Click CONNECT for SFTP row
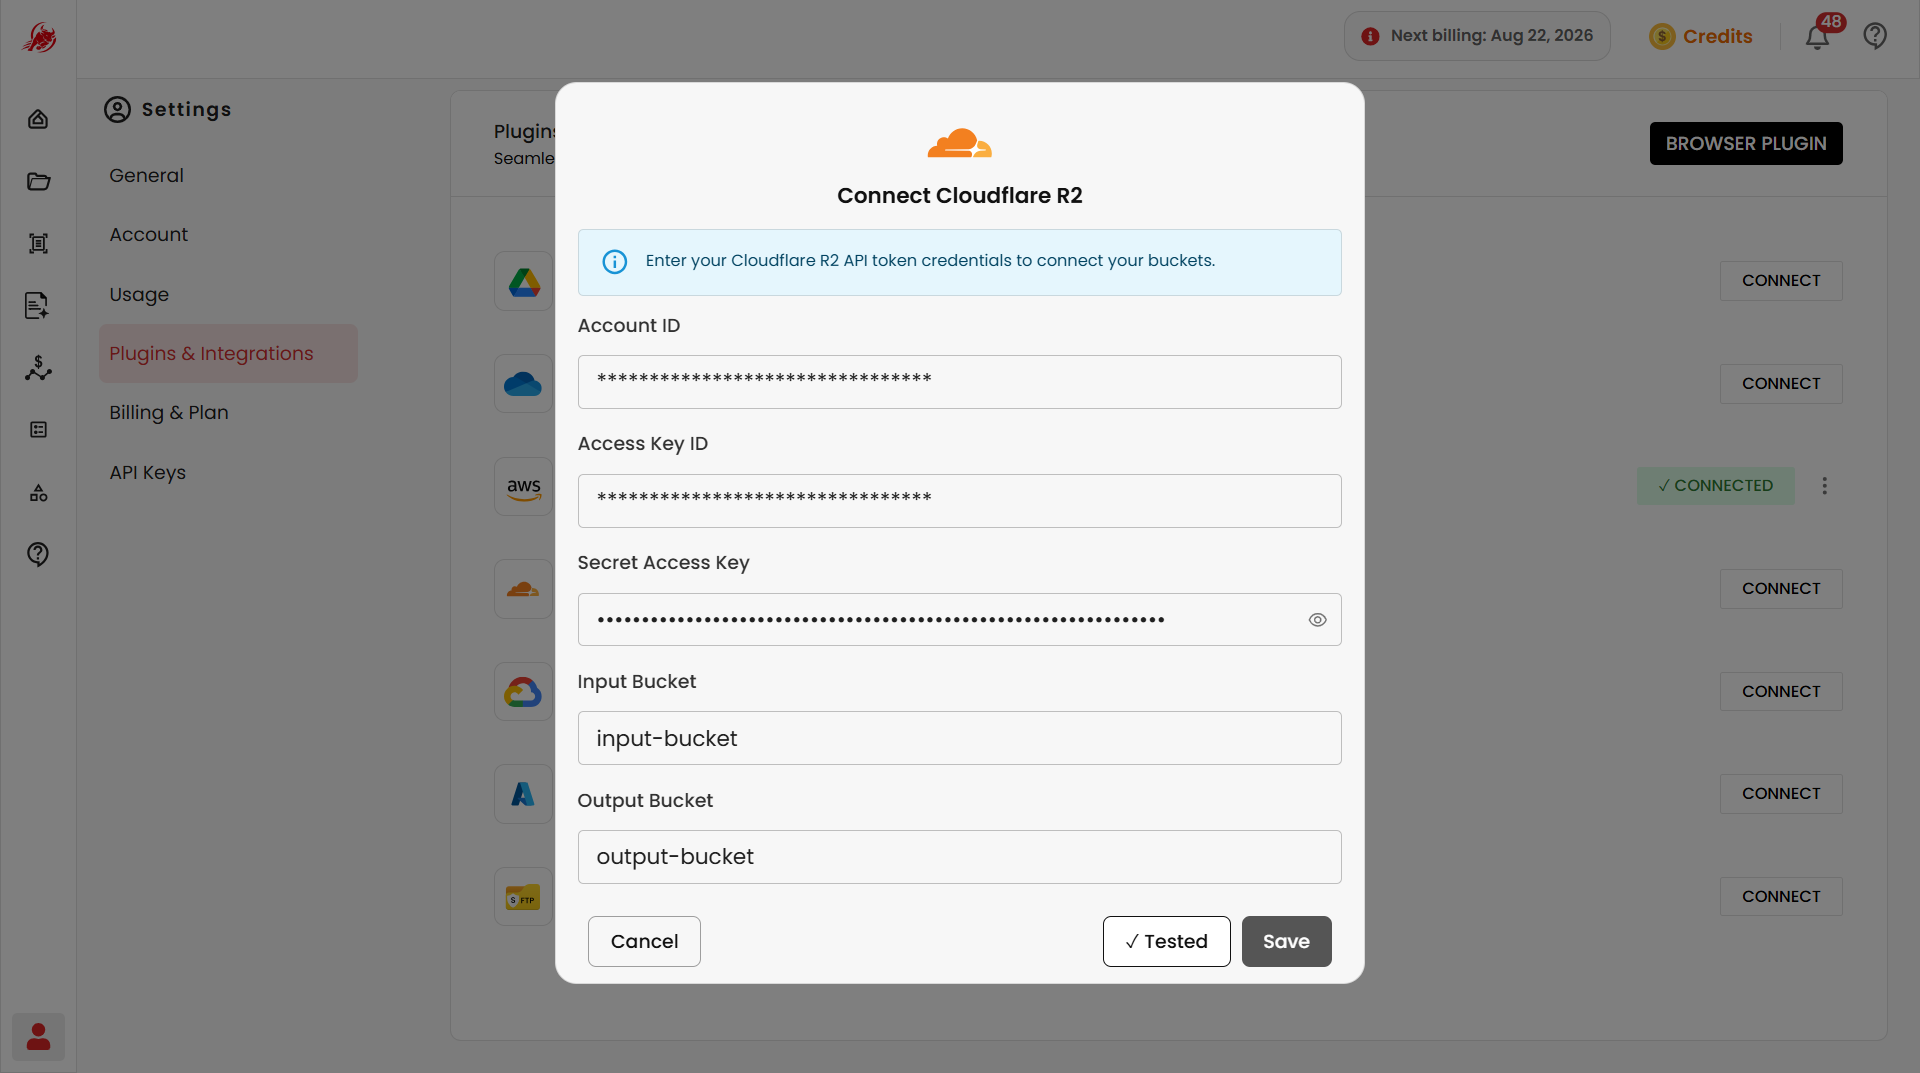The height and width of the screenshot is (1073, 1920). click(x=1781, y=897)
